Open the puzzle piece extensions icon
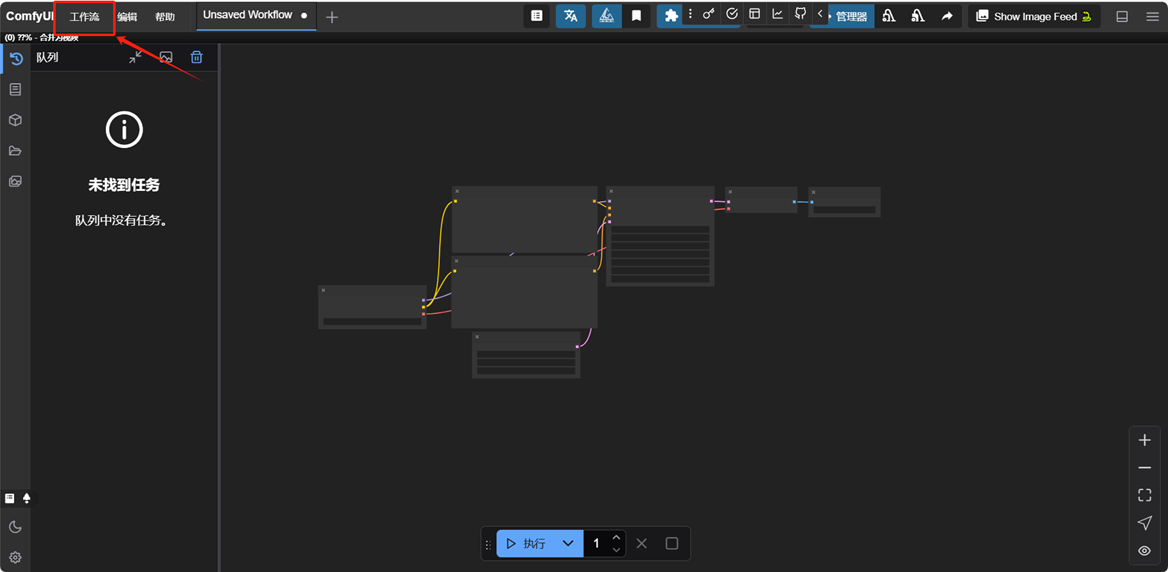The width and height of the screenshot is (1168, 572). click(x=671, y=16)
